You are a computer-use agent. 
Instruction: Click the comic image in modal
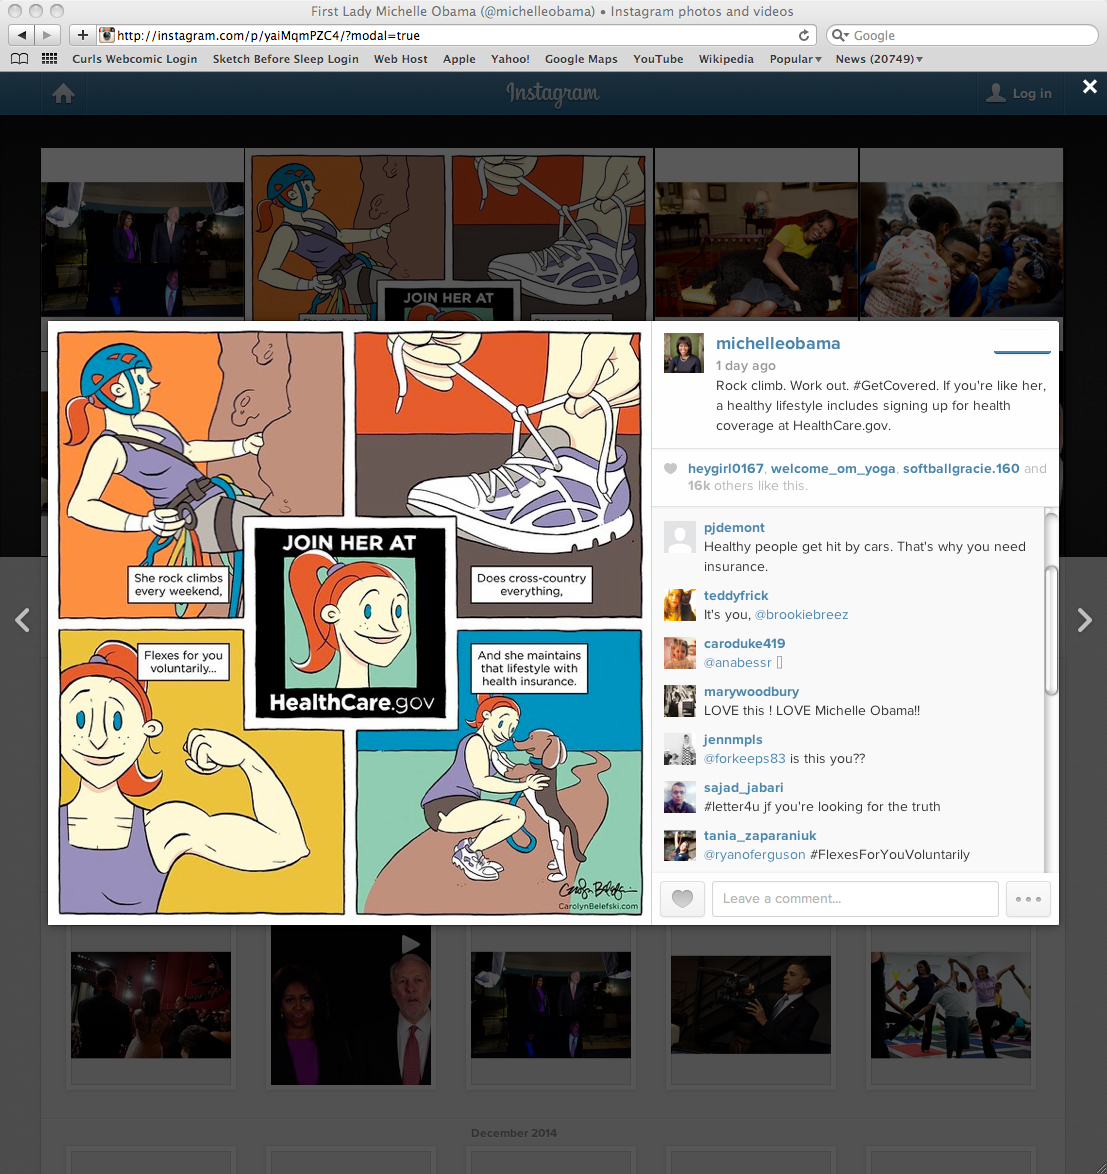point(350,623)
